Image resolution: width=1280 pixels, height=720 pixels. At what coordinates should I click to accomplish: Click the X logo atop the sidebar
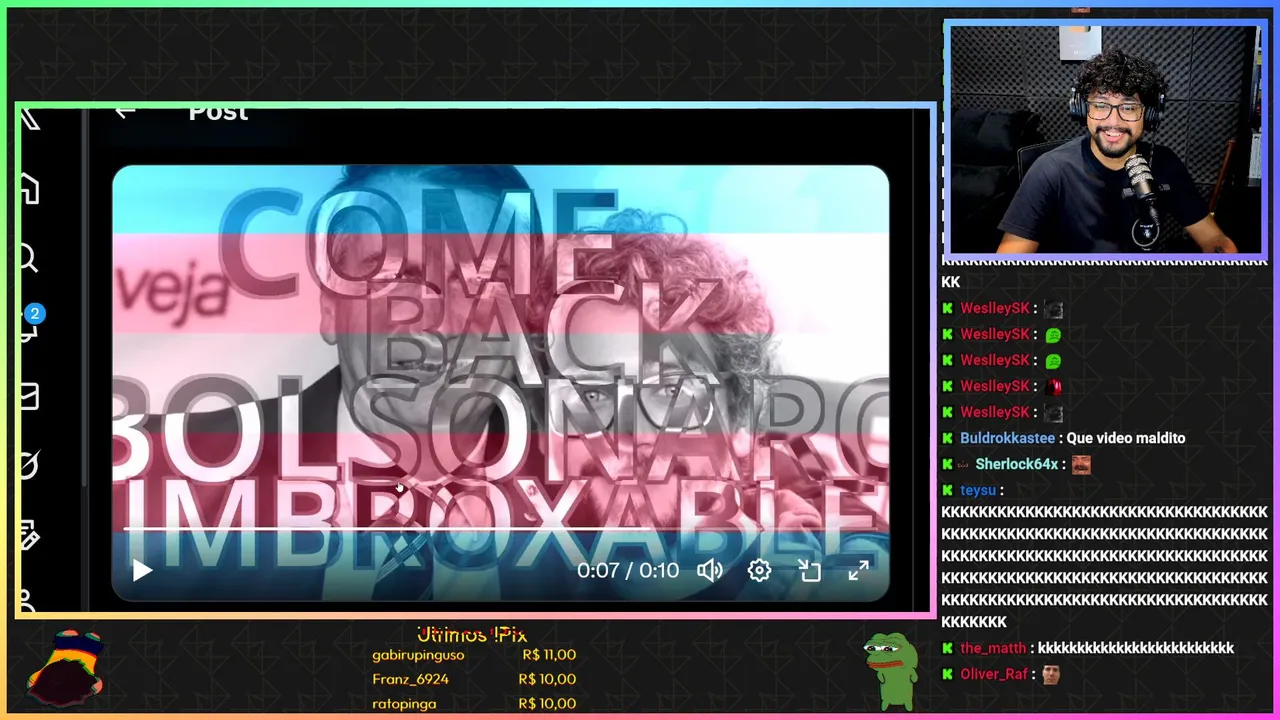click(x=29, y=119)
